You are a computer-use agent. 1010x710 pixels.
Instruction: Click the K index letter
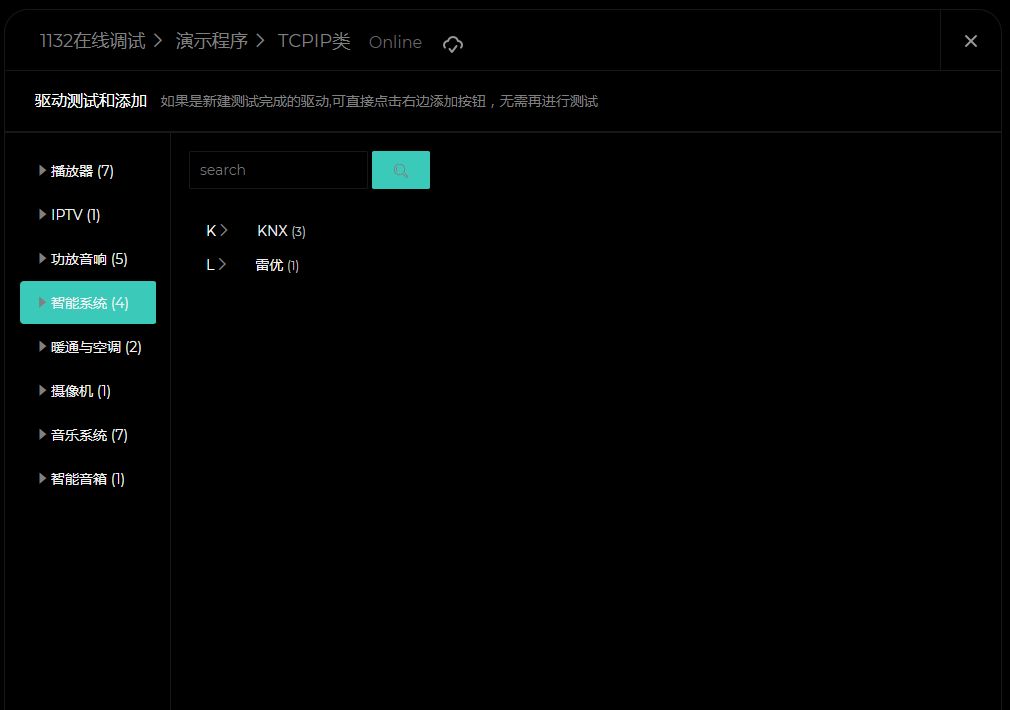(x=211, y=231)
